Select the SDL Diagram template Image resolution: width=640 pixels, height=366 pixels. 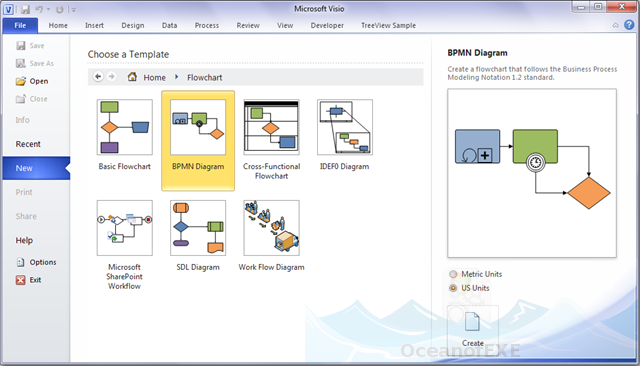click(x=198, y=235)
